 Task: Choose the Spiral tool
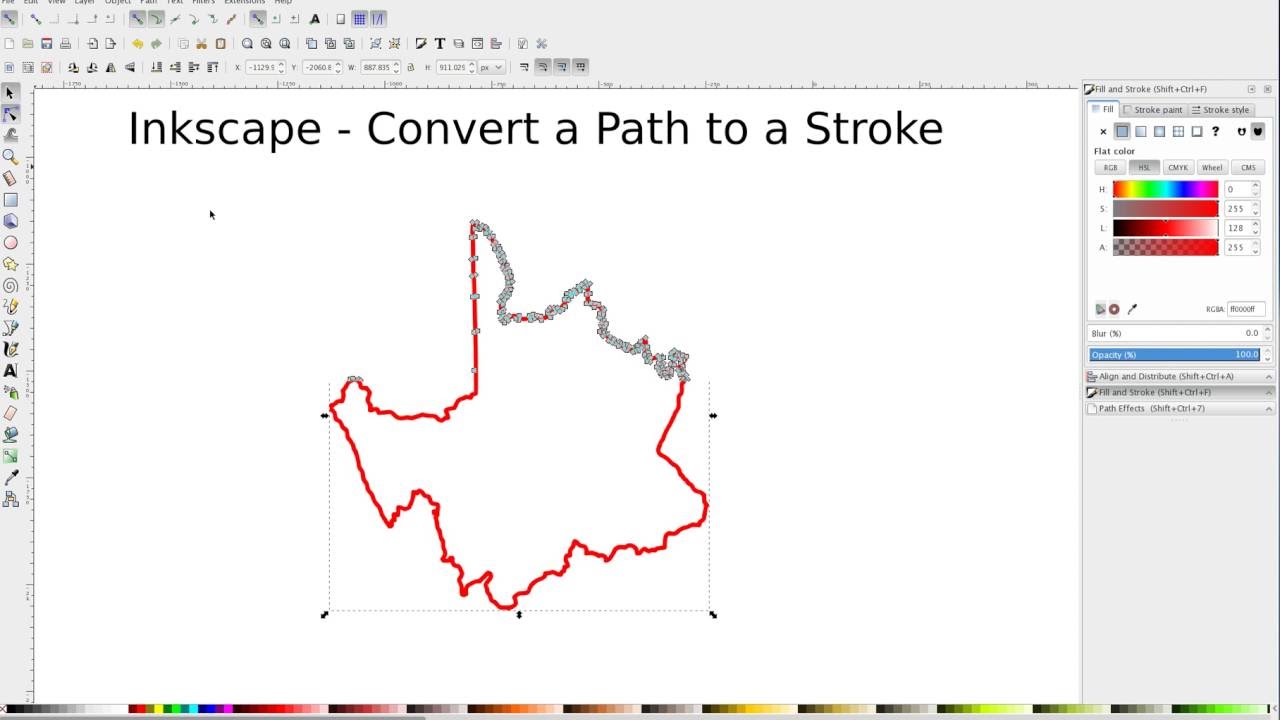[10, 285]
